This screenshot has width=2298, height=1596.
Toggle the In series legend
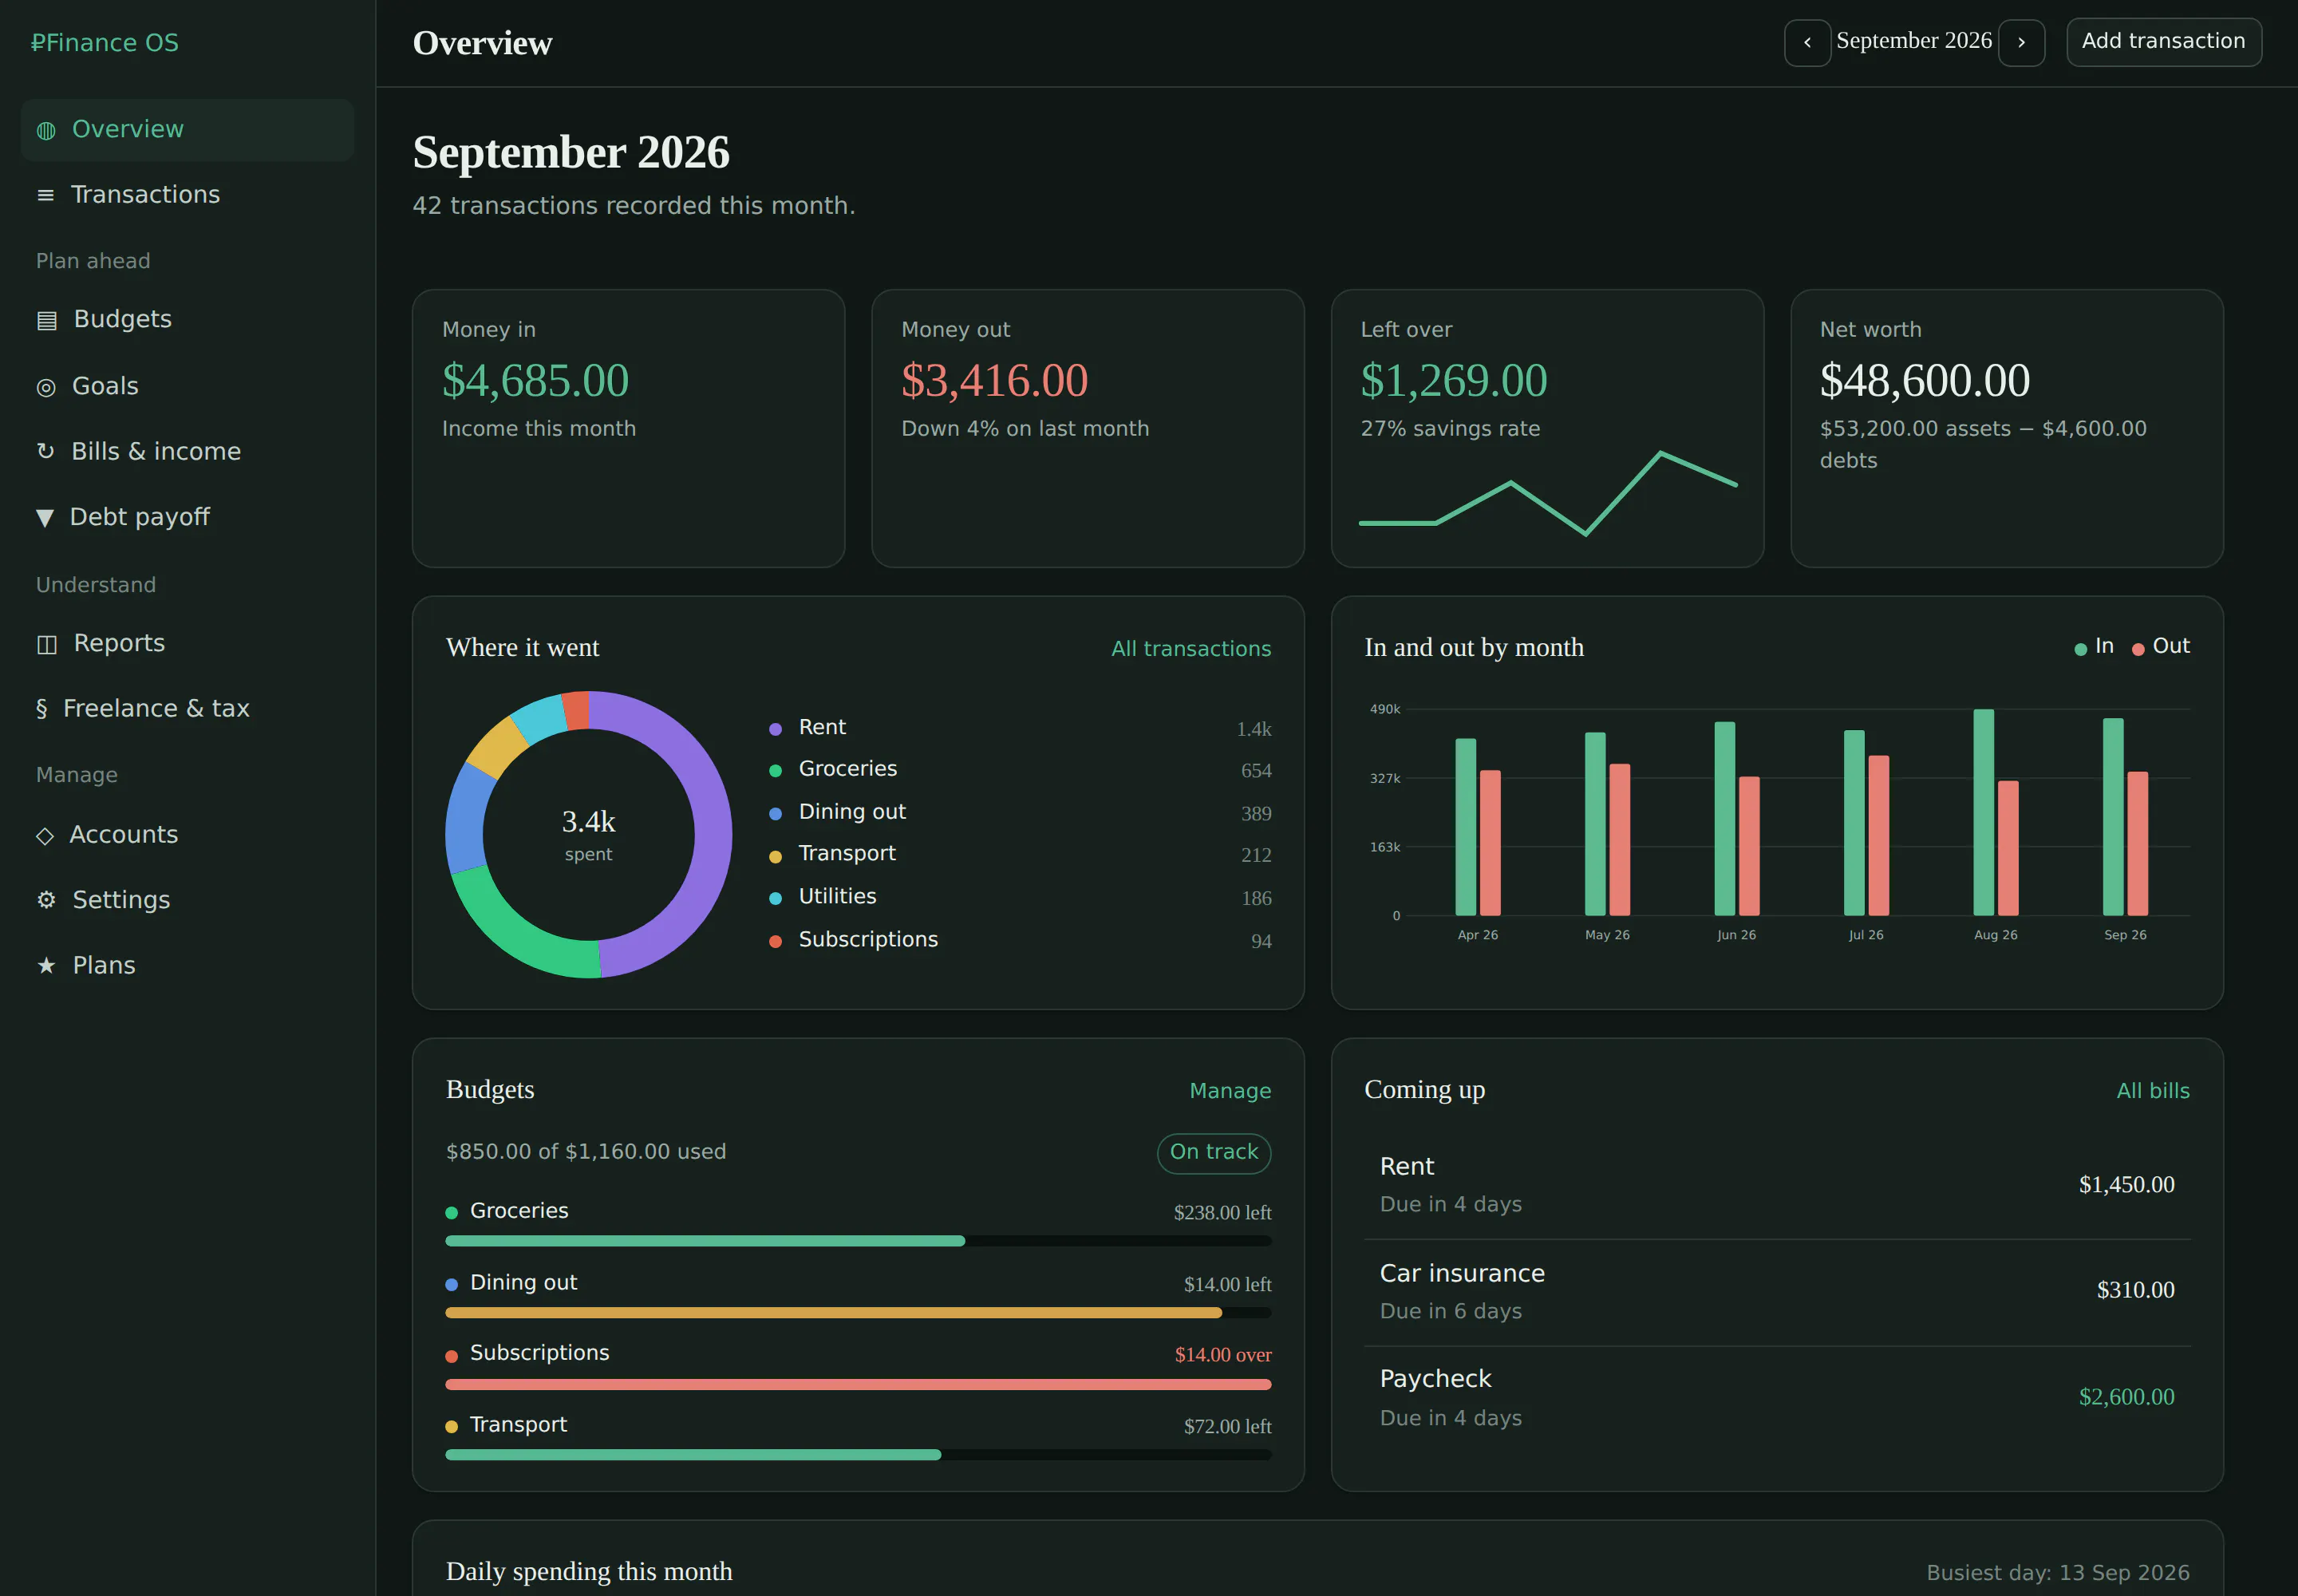(x=2094, y=647)
